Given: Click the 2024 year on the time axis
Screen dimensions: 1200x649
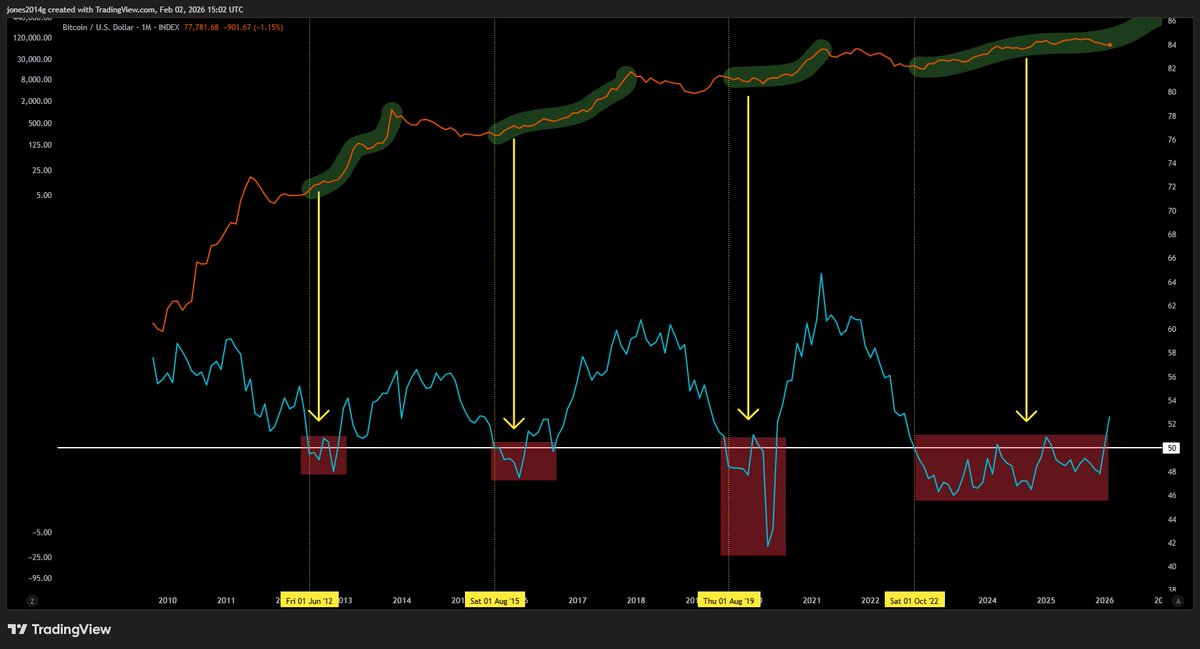Looking at the screenshot, I should point(987,601).
